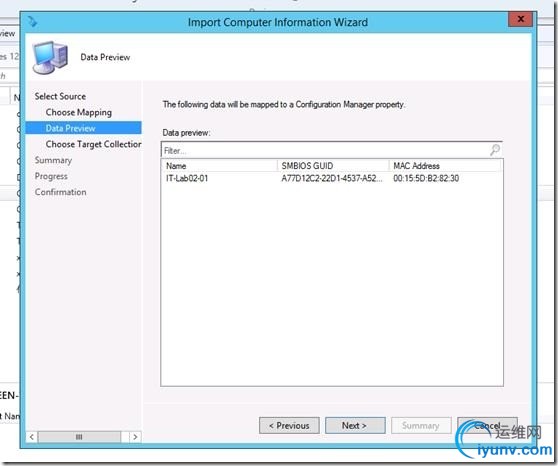Click the magnifier icon in the filter box

495,150
